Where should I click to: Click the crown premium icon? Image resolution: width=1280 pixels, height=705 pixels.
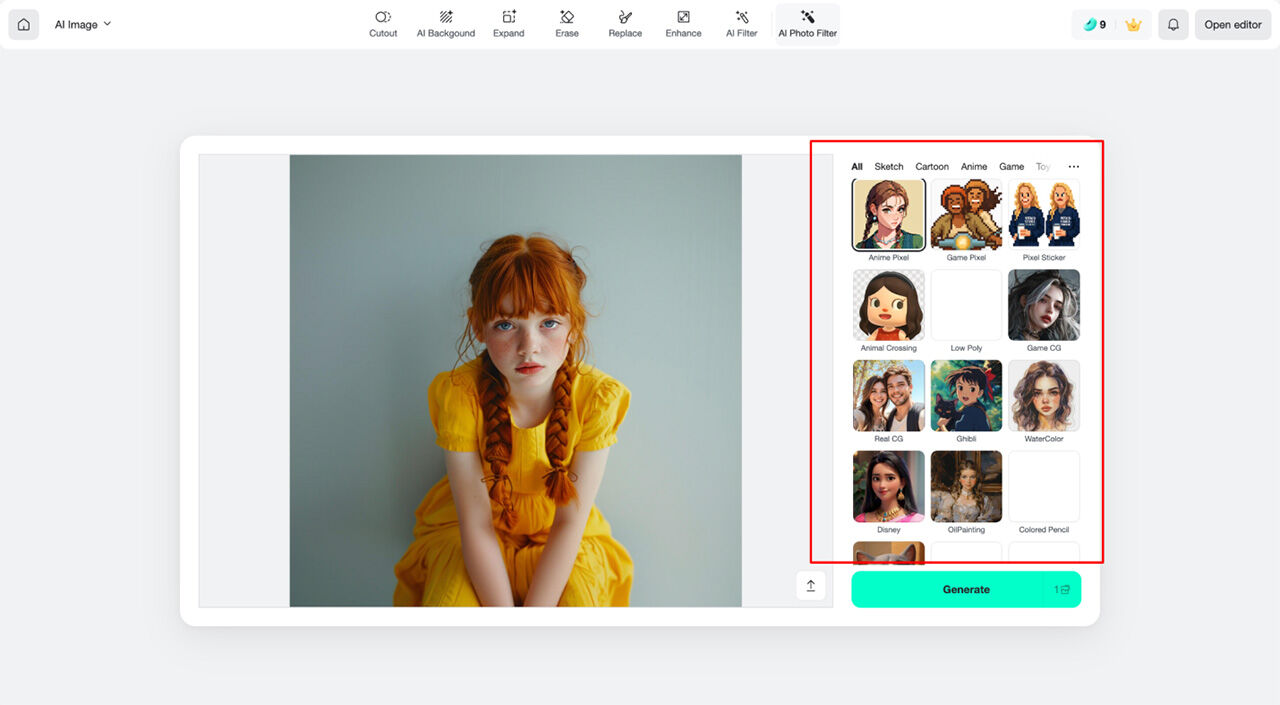tap(1133, 24)
